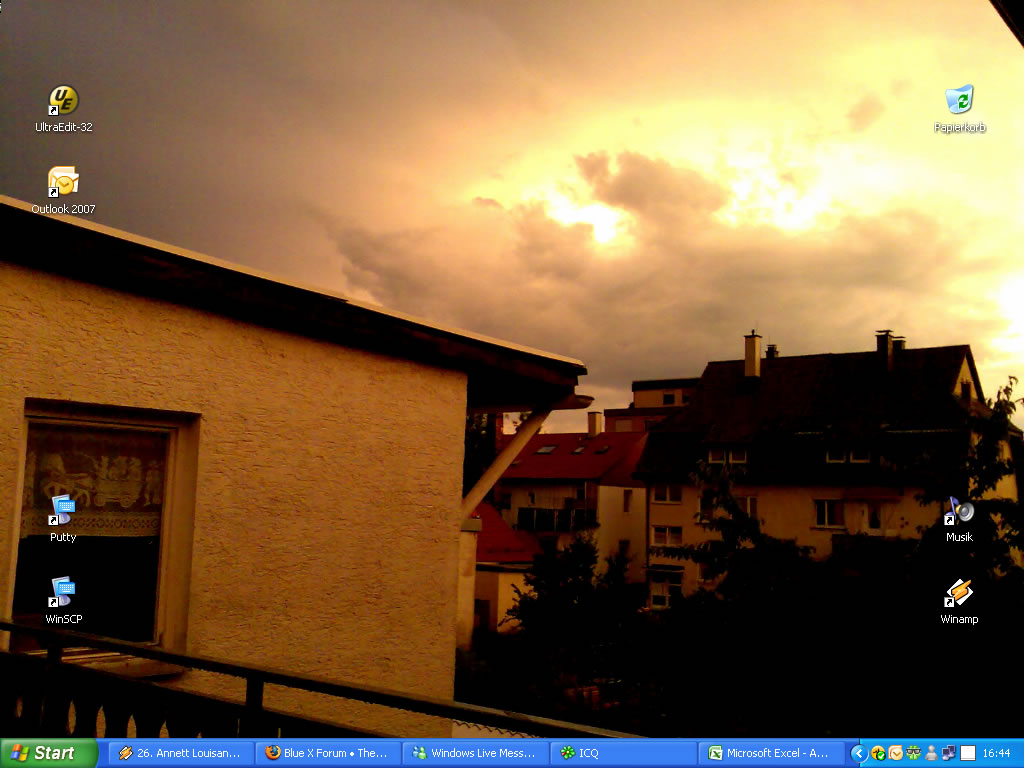Image resolution: width=1024 pixels, height=768 pixels.
Task: Click the Winamp desktop icon
Action: (959, 593)
